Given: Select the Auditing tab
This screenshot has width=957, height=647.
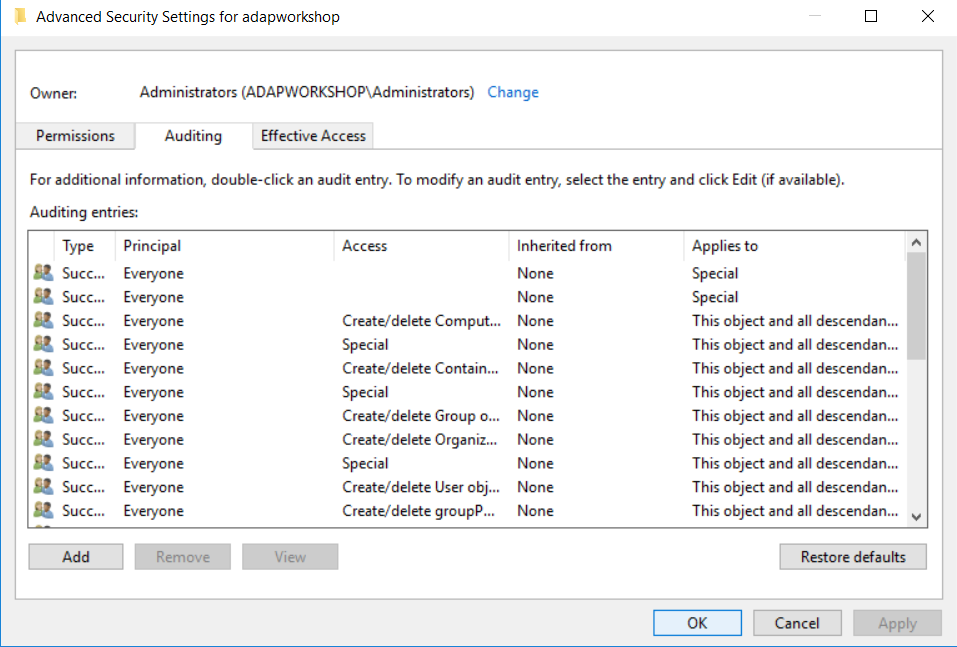Looking at the screenshot, I should click(192, 136).
